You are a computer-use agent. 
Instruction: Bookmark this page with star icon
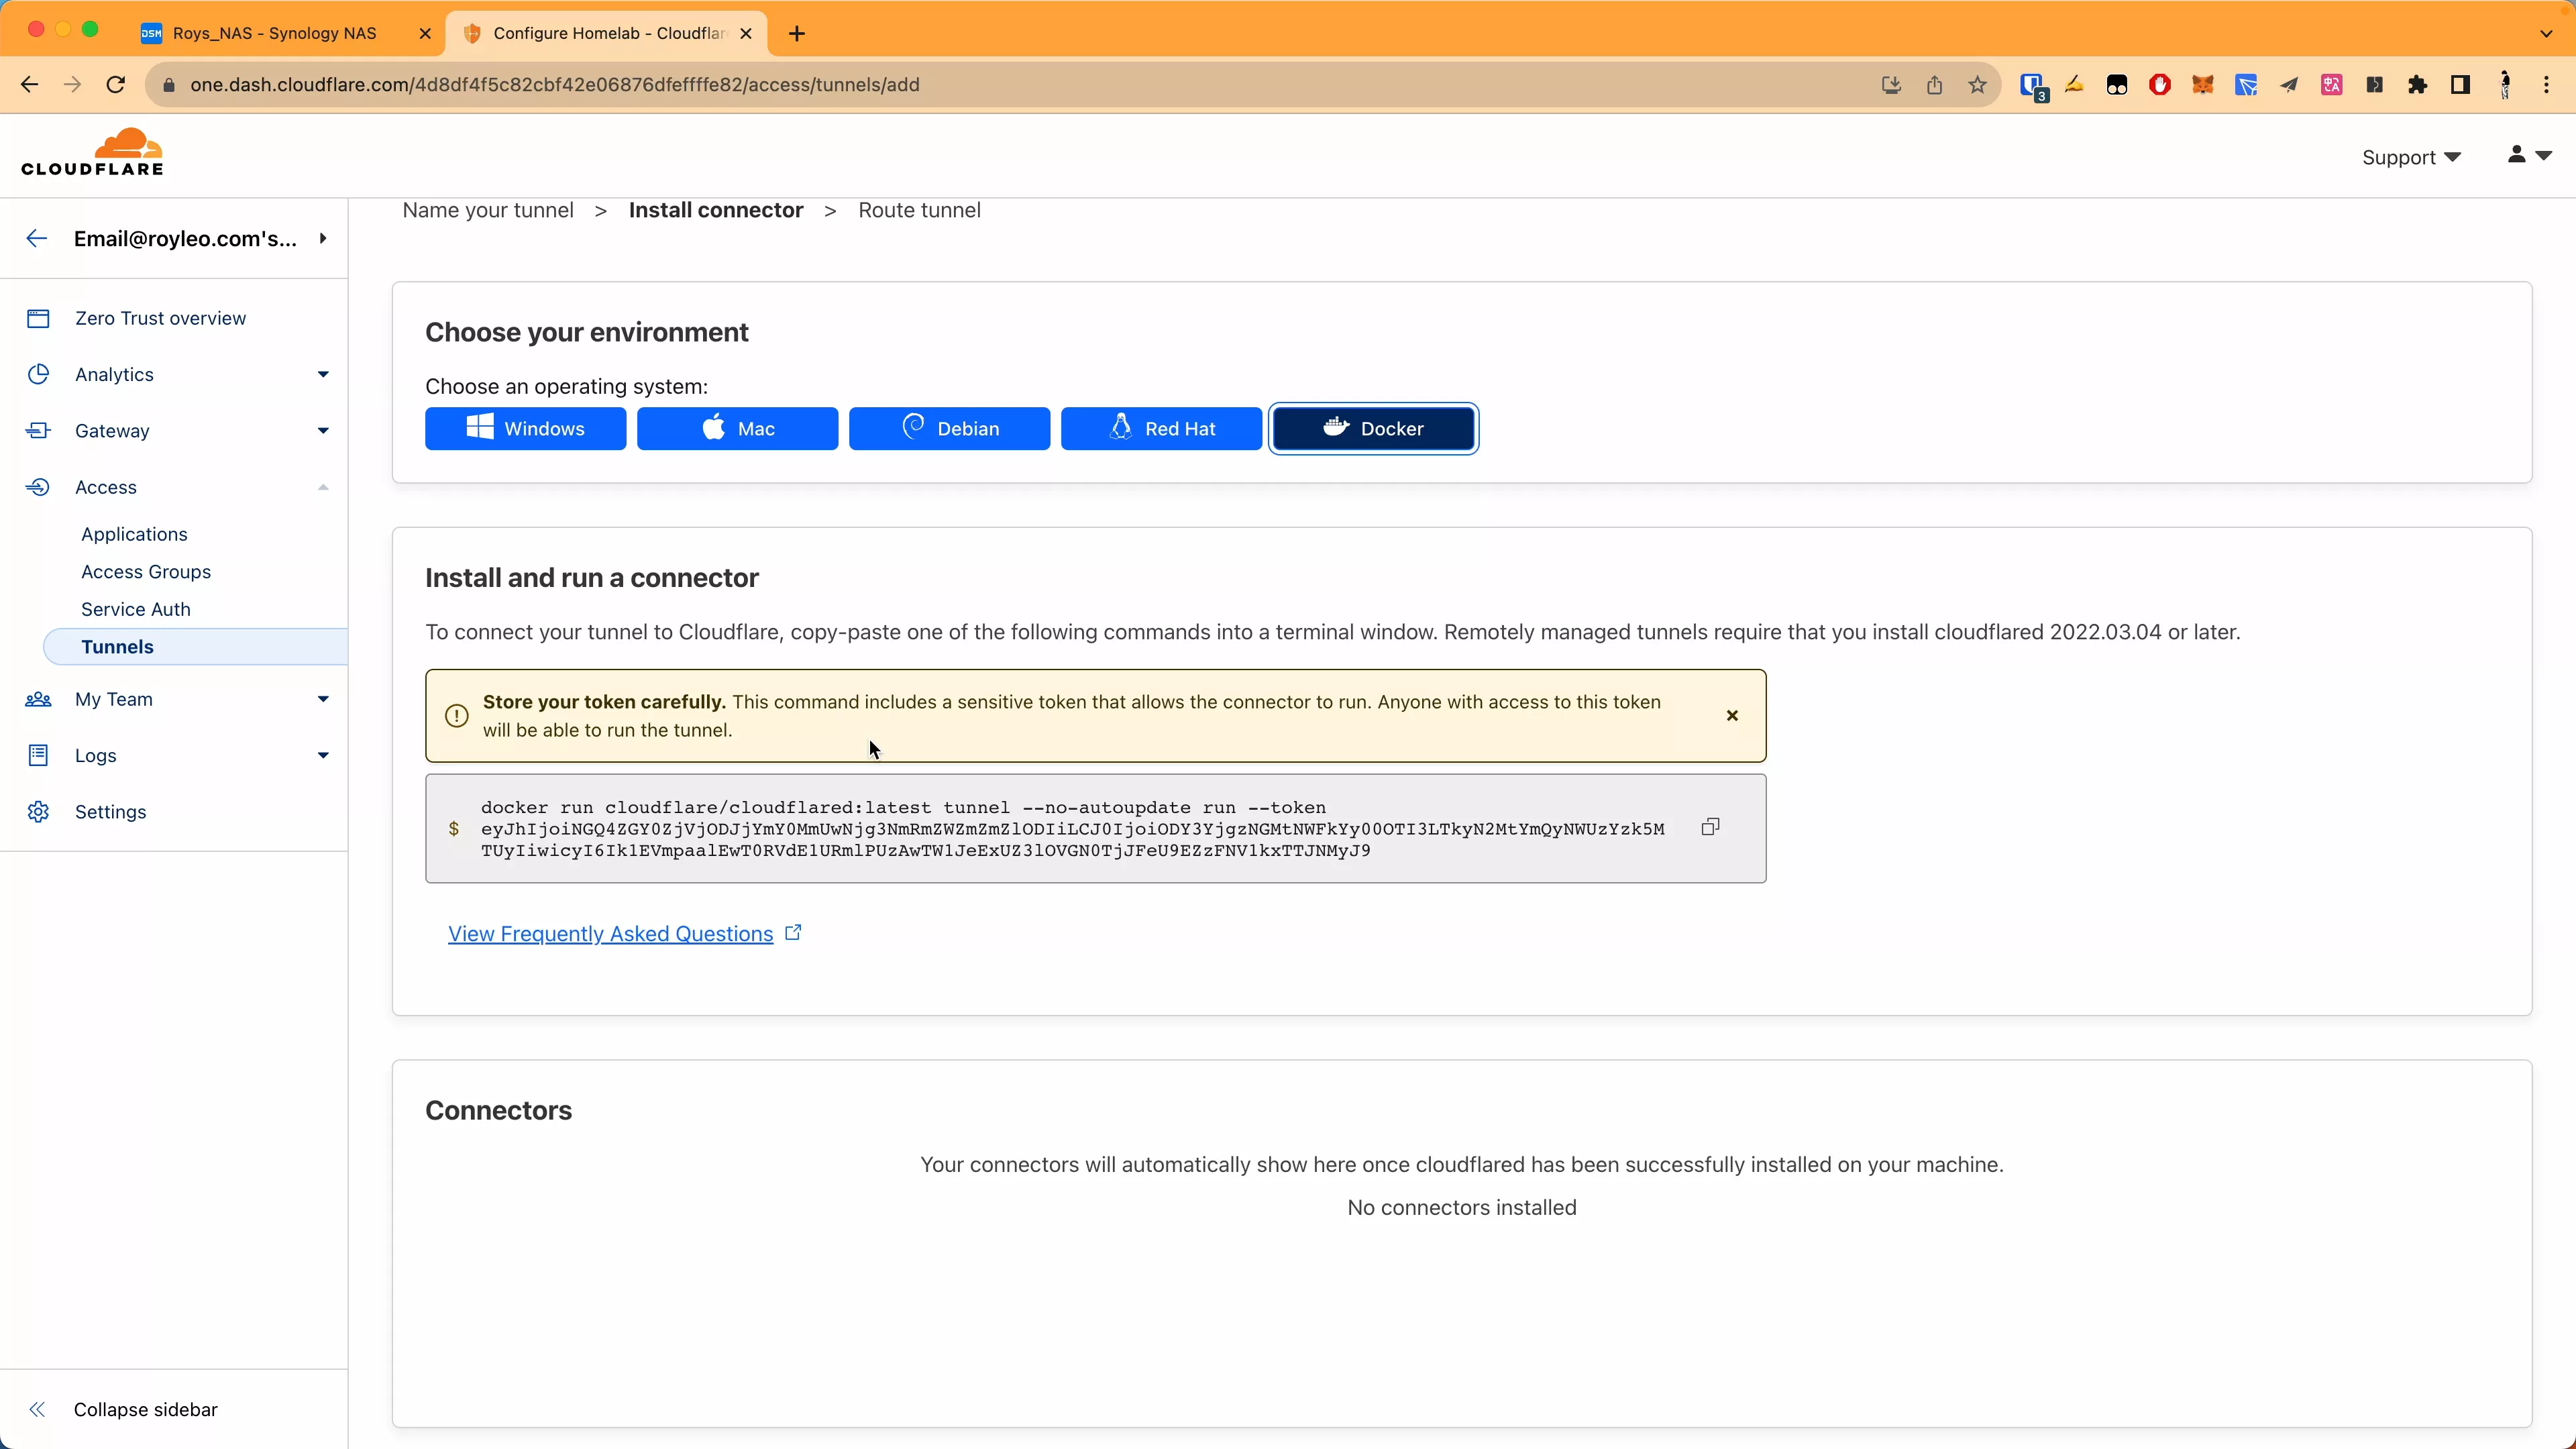pos(1977,85)
